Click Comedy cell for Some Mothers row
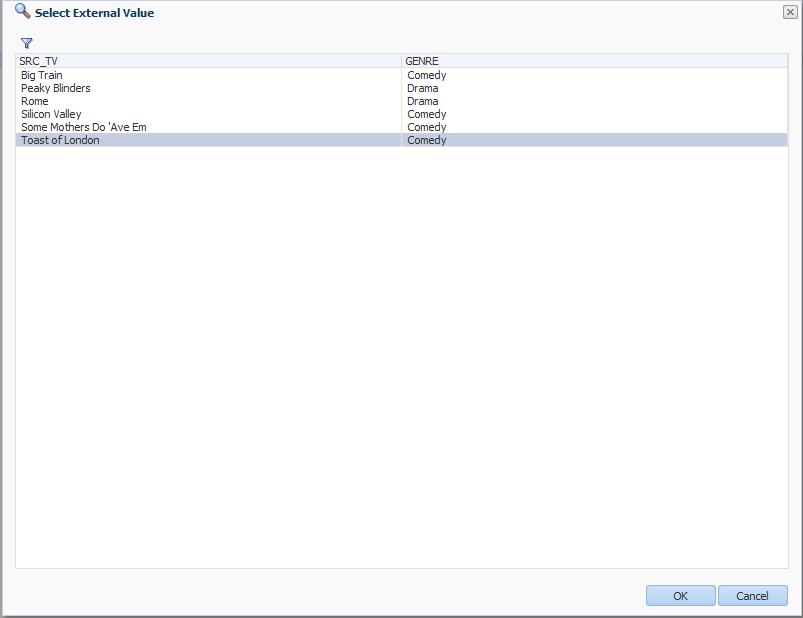 point(426,127)
